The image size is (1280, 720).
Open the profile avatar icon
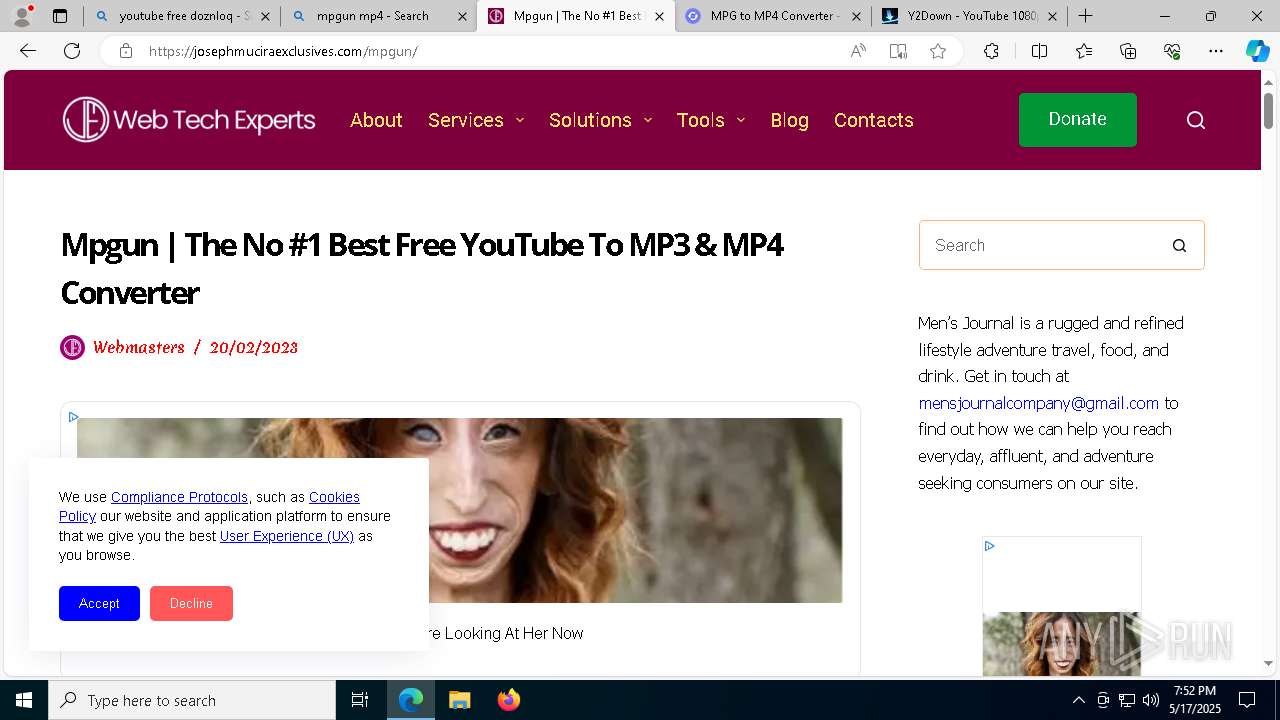[x=22, y=16]
